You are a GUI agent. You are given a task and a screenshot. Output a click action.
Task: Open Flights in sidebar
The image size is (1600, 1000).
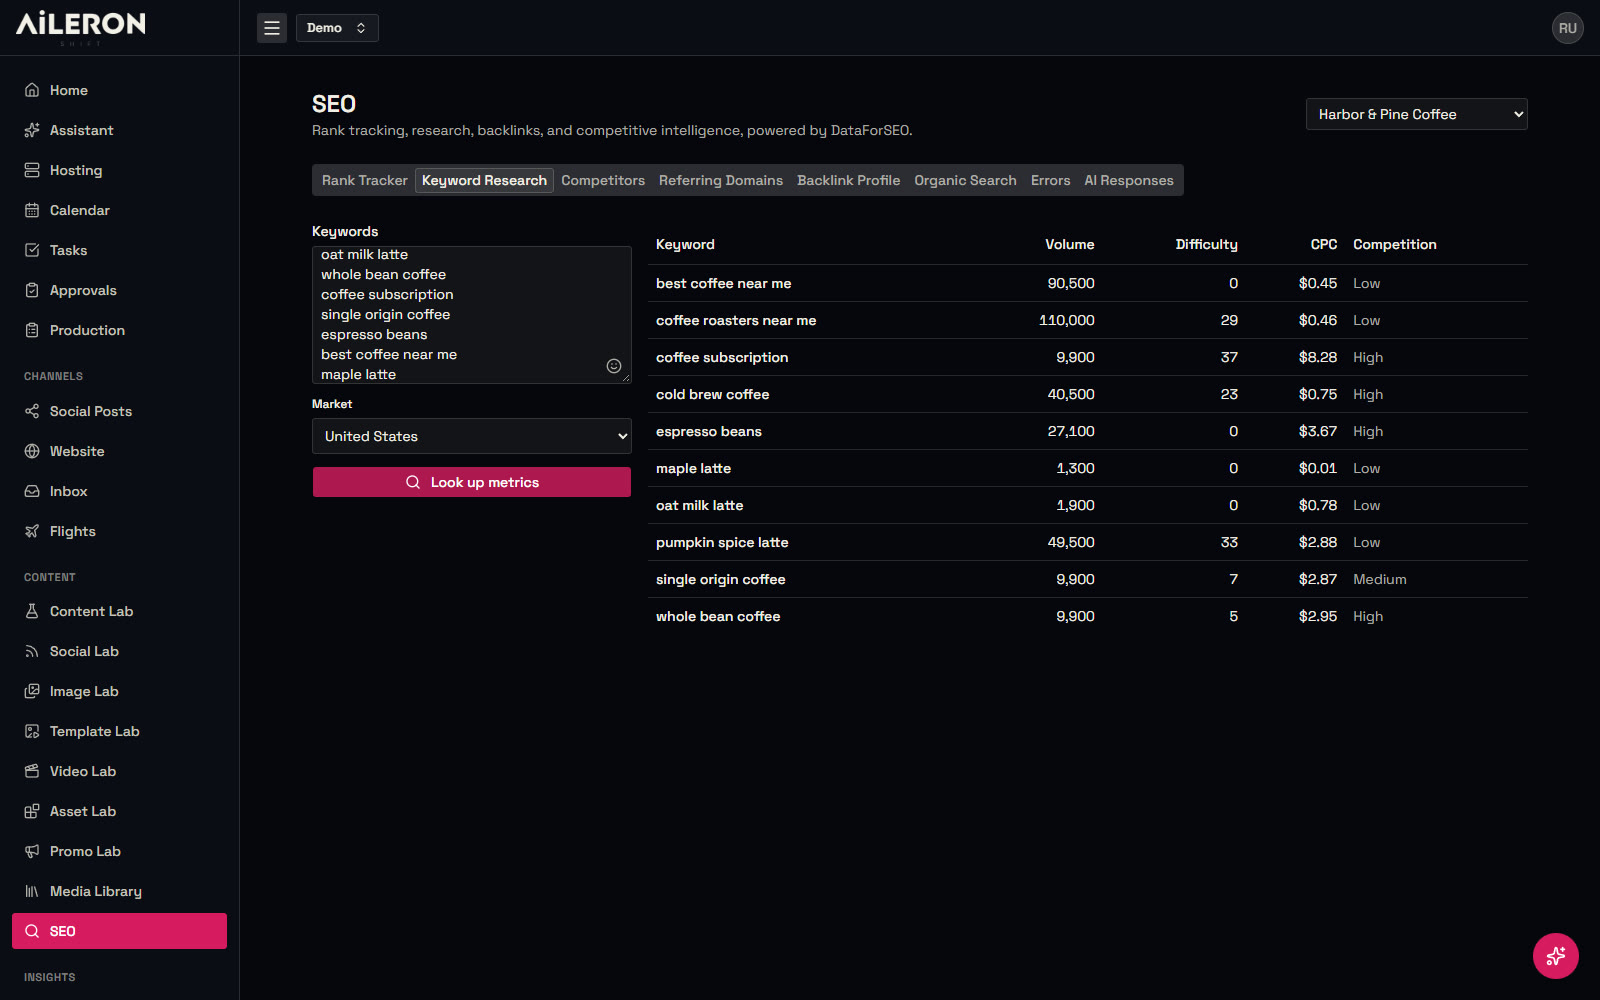pyautogui.click(x=119, y=531)
